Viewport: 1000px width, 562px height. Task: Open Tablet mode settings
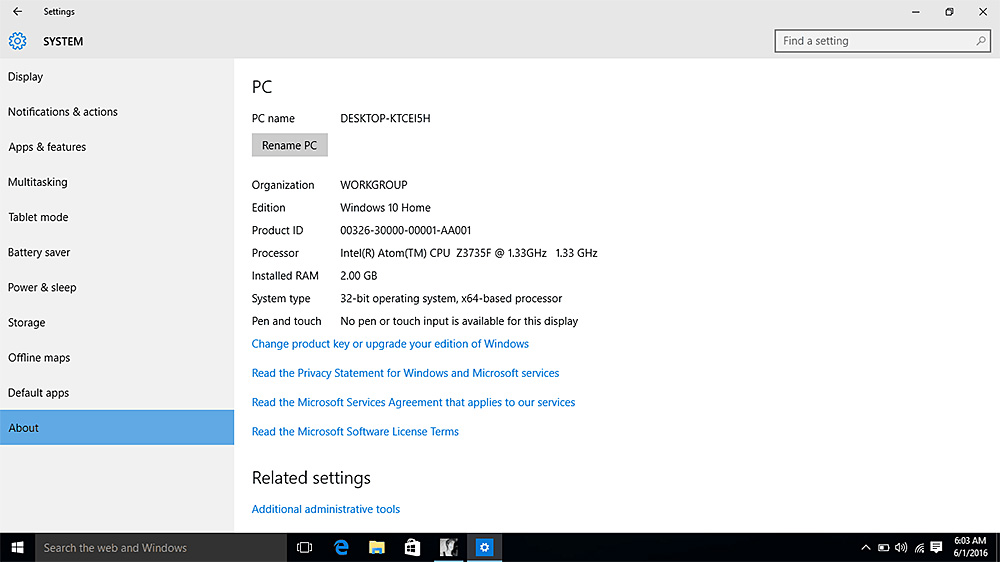(117, 217)
